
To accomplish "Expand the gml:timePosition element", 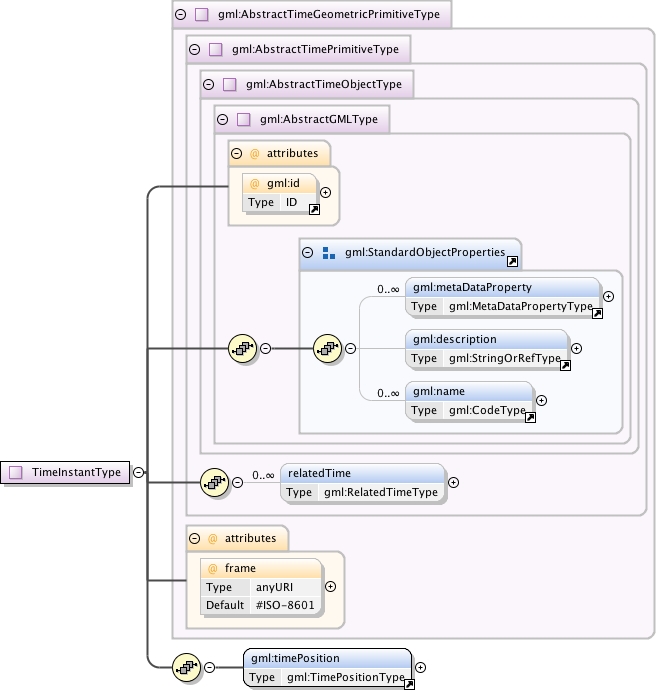I will [420, 667].
